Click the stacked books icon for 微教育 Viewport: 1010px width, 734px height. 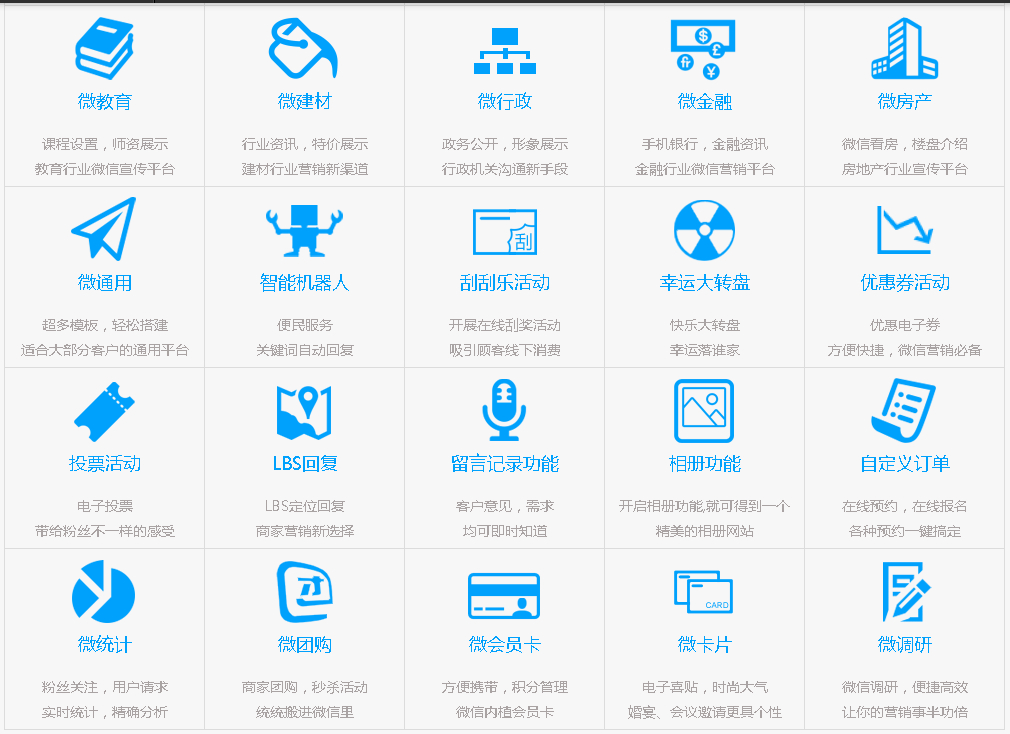point(104,48)
